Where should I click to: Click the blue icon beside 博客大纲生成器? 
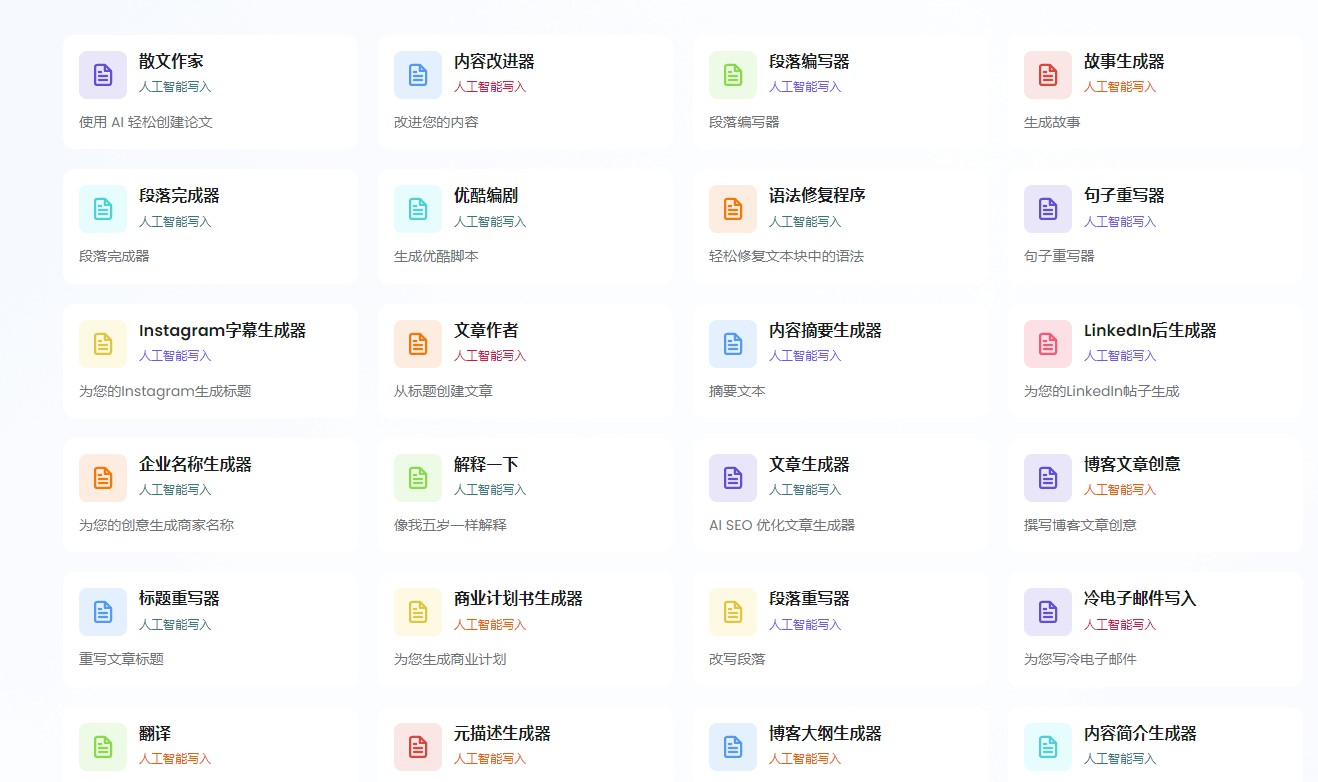coord(733,747)
